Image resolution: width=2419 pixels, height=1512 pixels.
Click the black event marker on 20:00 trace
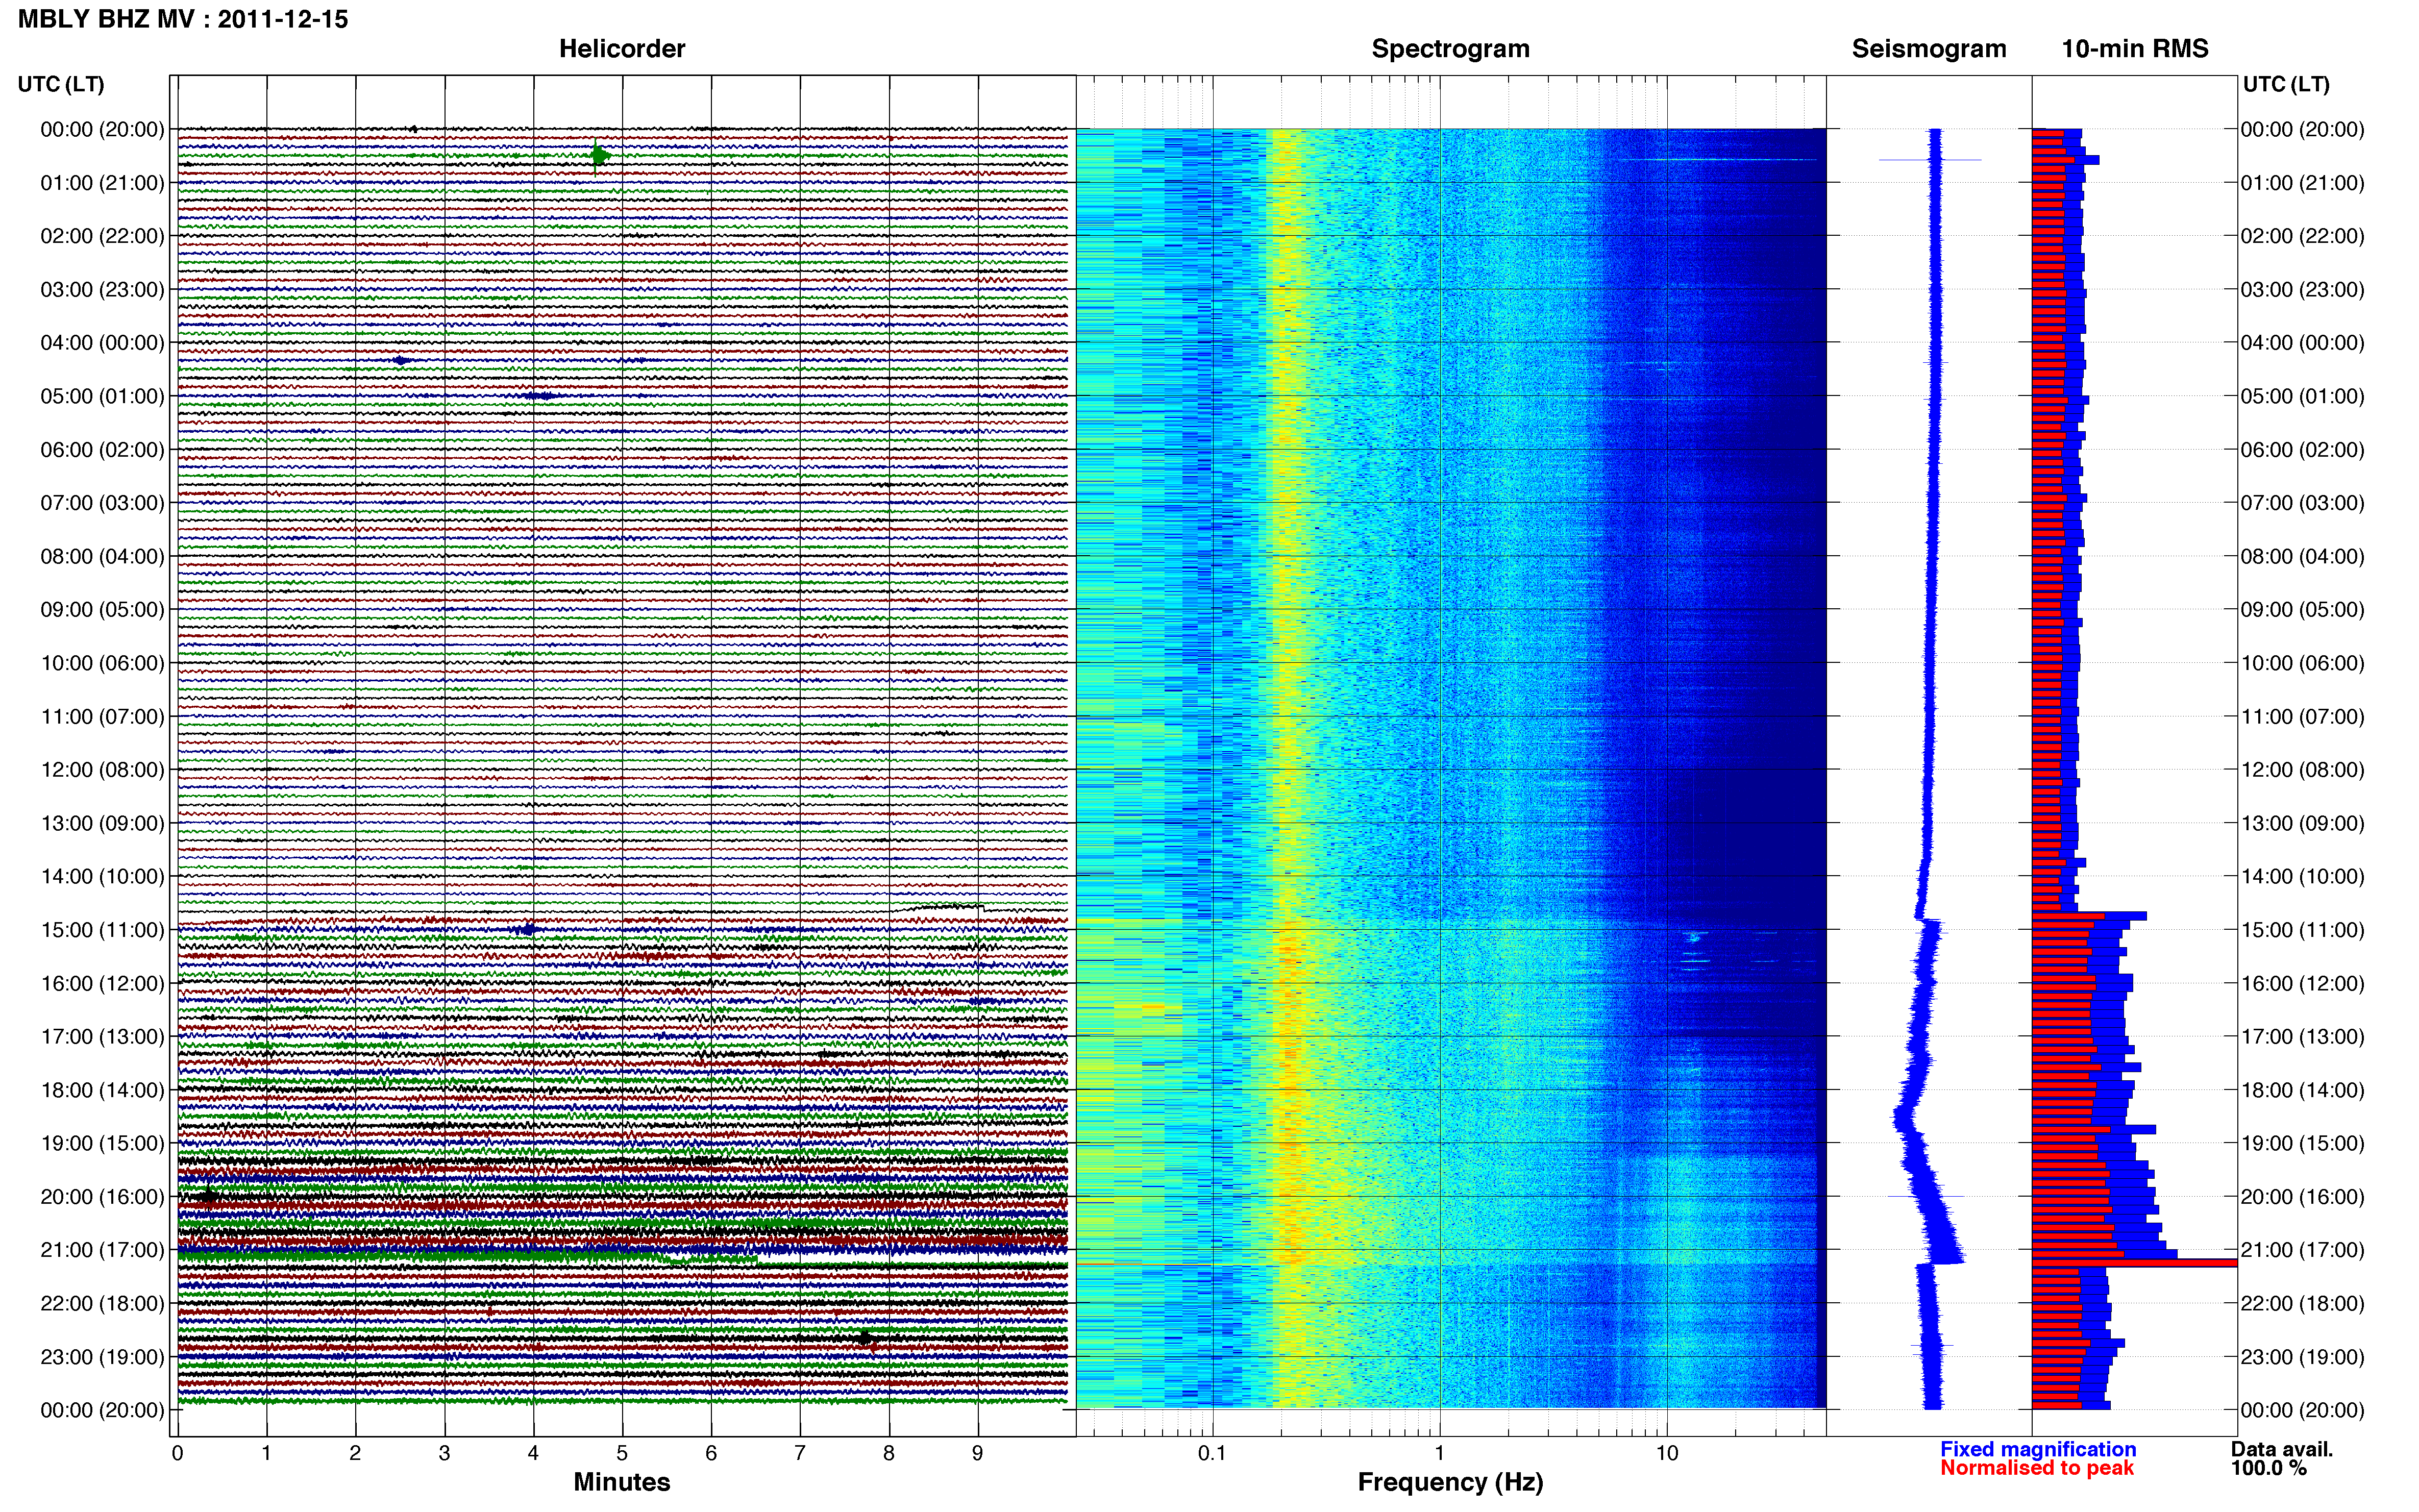208,1196
